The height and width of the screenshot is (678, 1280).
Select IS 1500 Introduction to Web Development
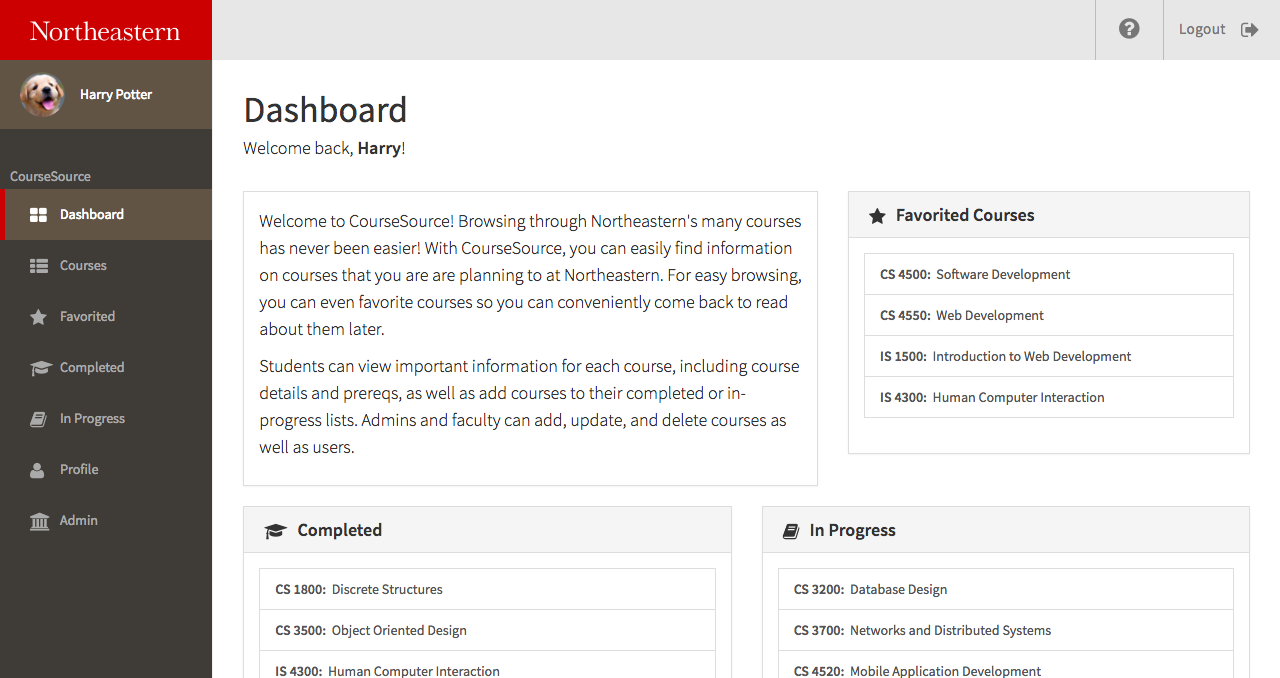point(1031,356)
